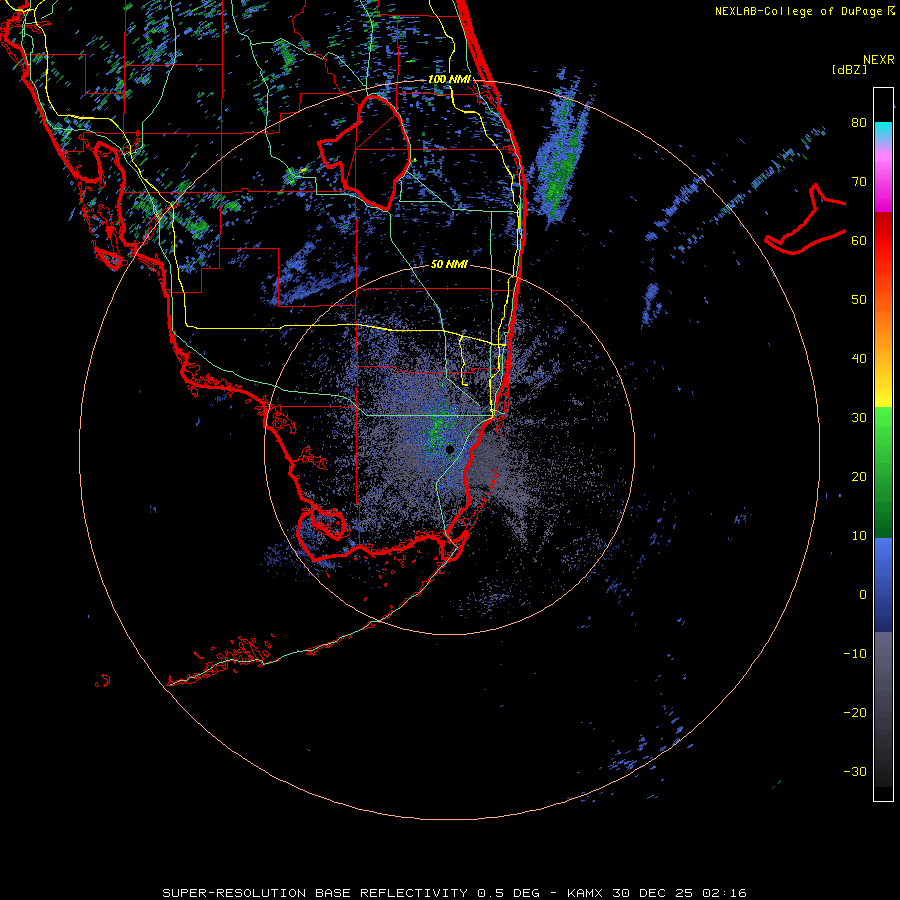Click the 50 NMI range ring label
Screen dimensions: 900x900
pos(449,265)
